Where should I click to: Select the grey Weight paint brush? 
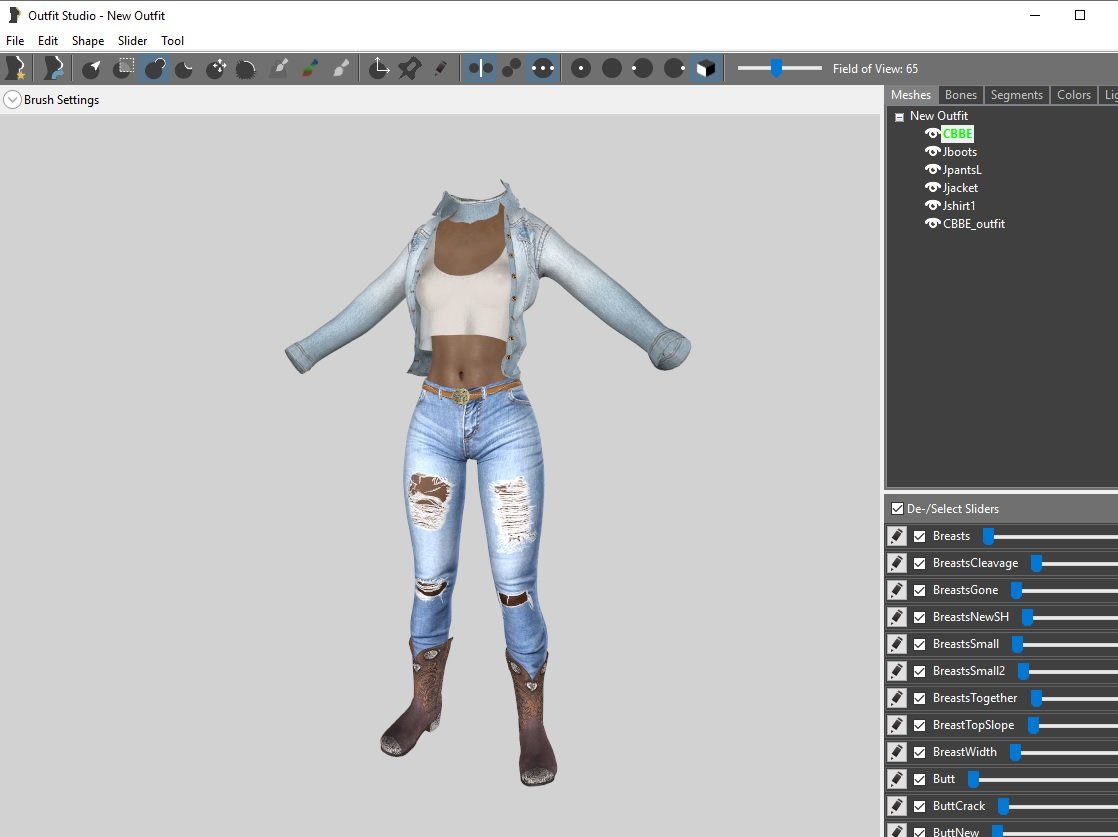[280, 68]
